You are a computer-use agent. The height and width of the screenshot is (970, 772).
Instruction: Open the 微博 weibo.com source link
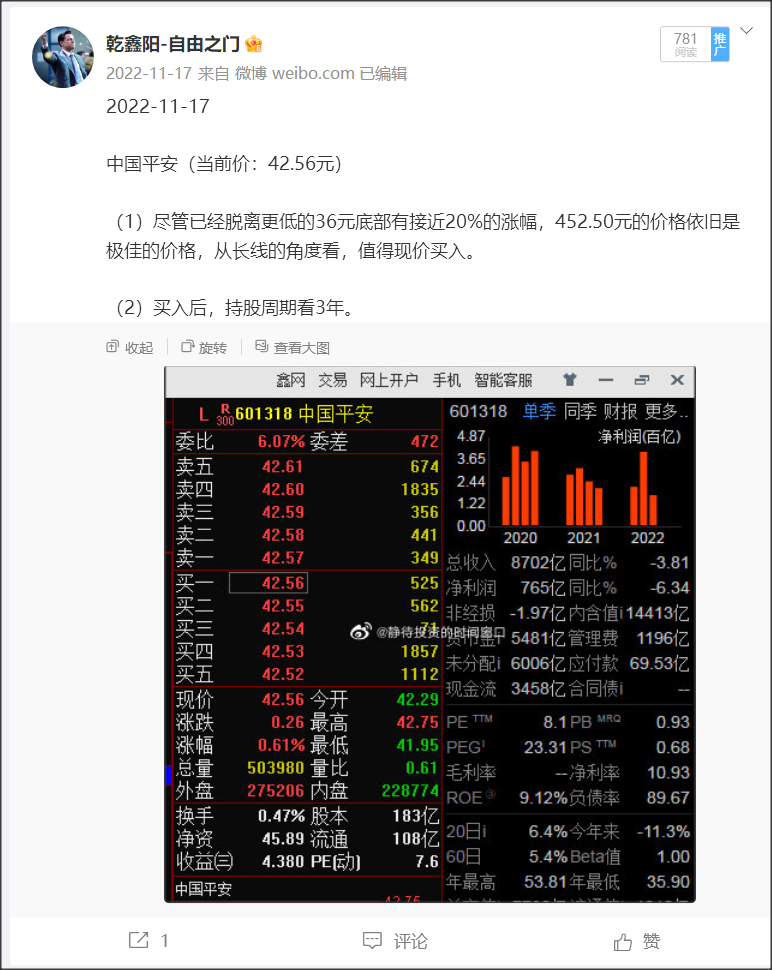[x=294, y=74]
